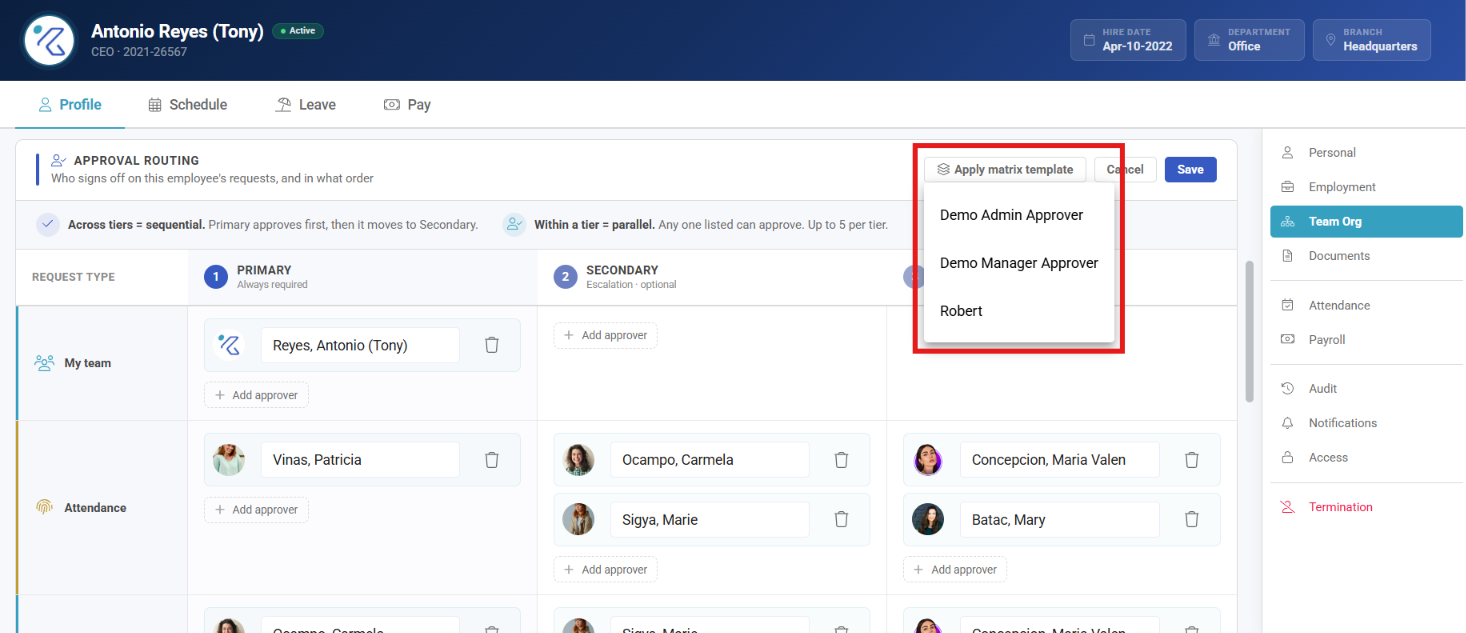This screenshot has width=1466, height=633.
Task: Click the Branch Headquarters badge
Action: tap(1371, 40)
